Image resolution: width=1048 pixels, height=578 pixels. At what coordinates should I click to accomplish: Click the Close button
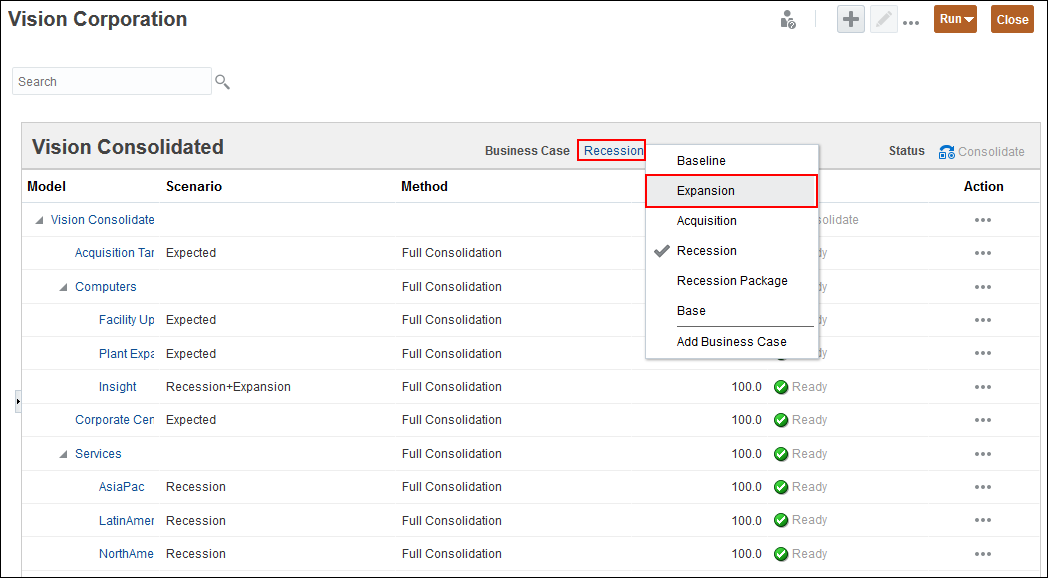click(1012, 19)
